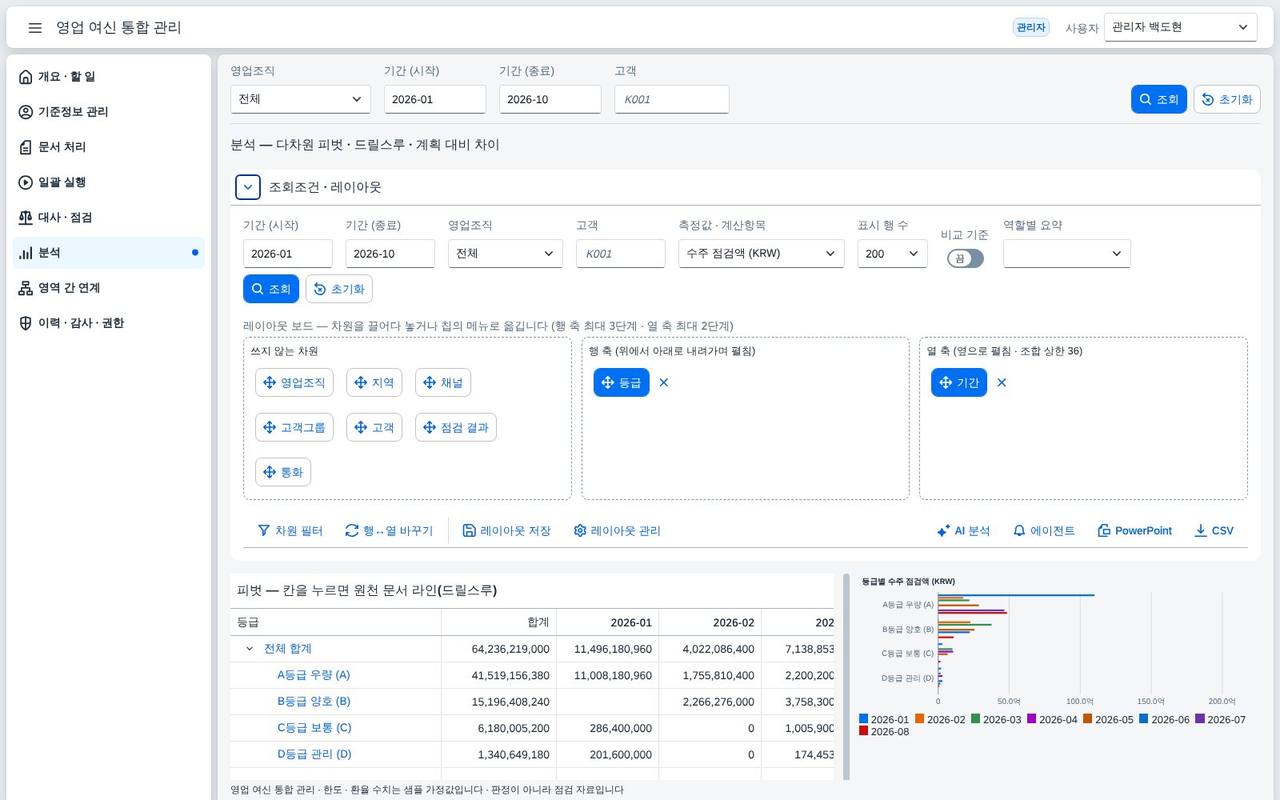Open the 역할별 요약 dropdown
The height and width of the screenshot is (800, 1280).
(x=1067, y=254)
